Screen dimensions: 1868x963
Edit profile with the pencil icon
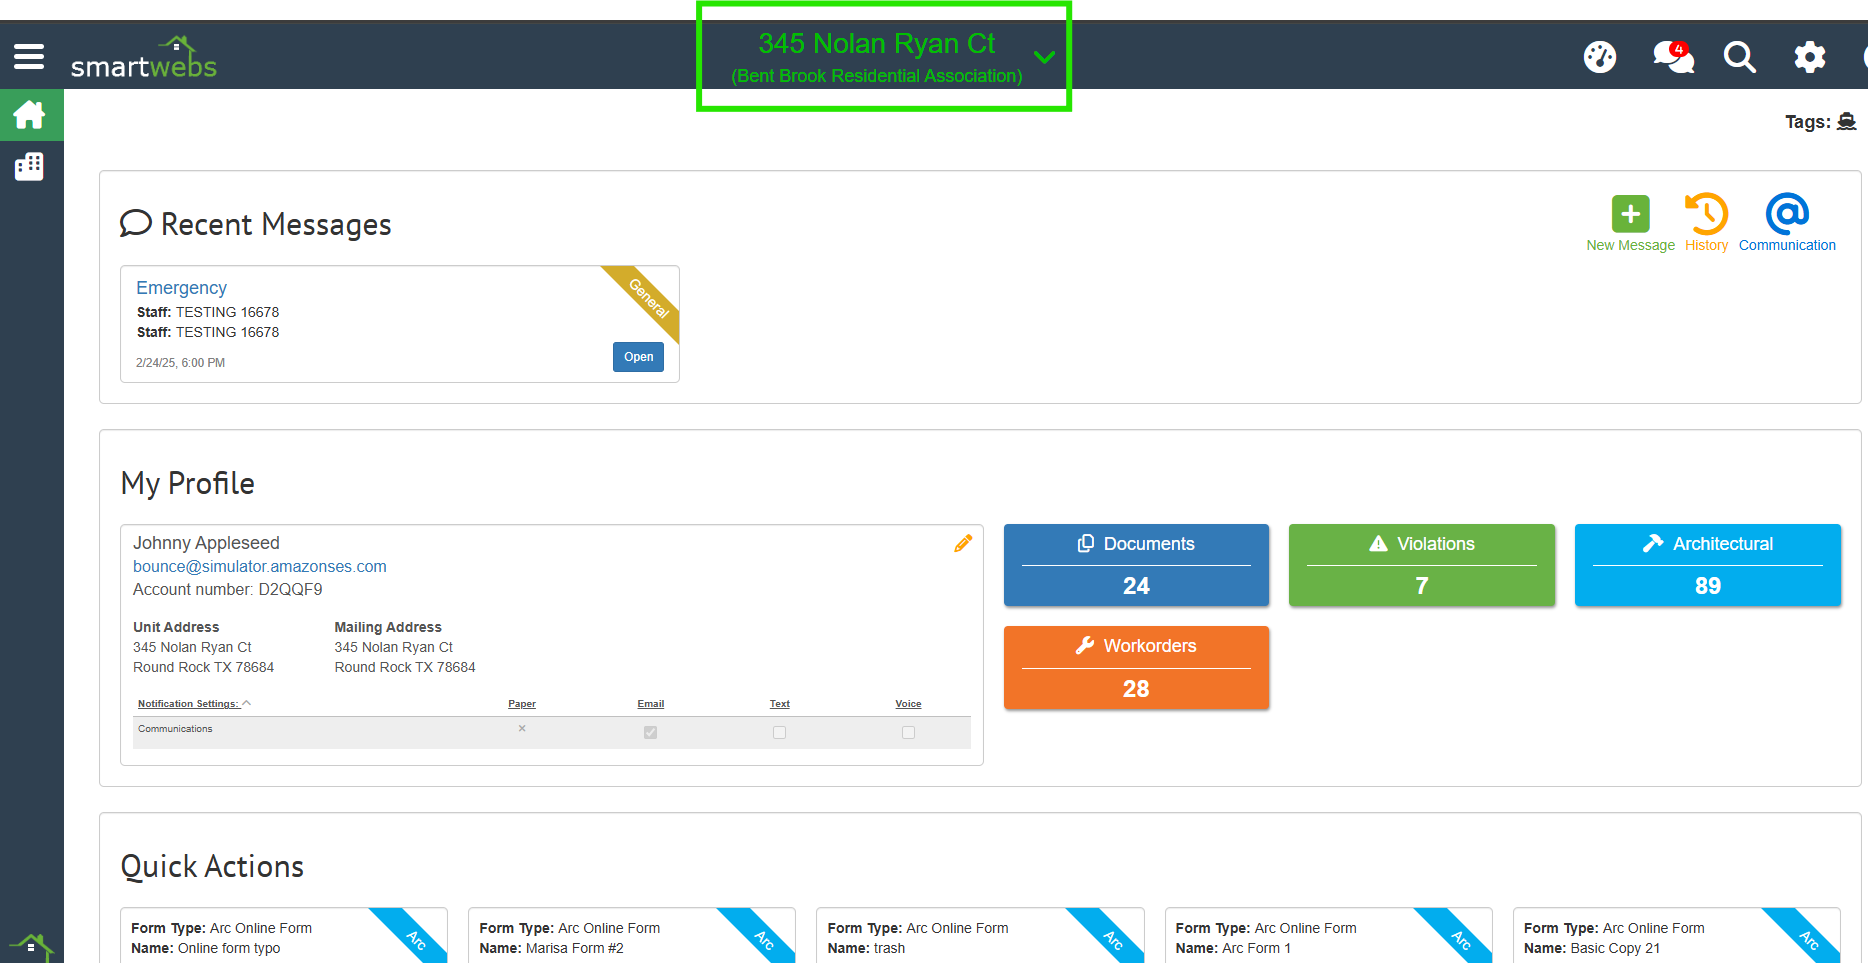pos(963,544)
